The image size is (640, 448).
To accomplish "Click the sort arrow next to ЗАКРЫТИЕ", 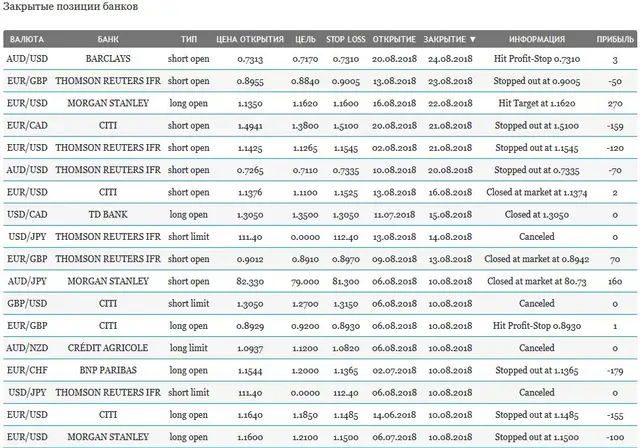I will click(473, 40).
